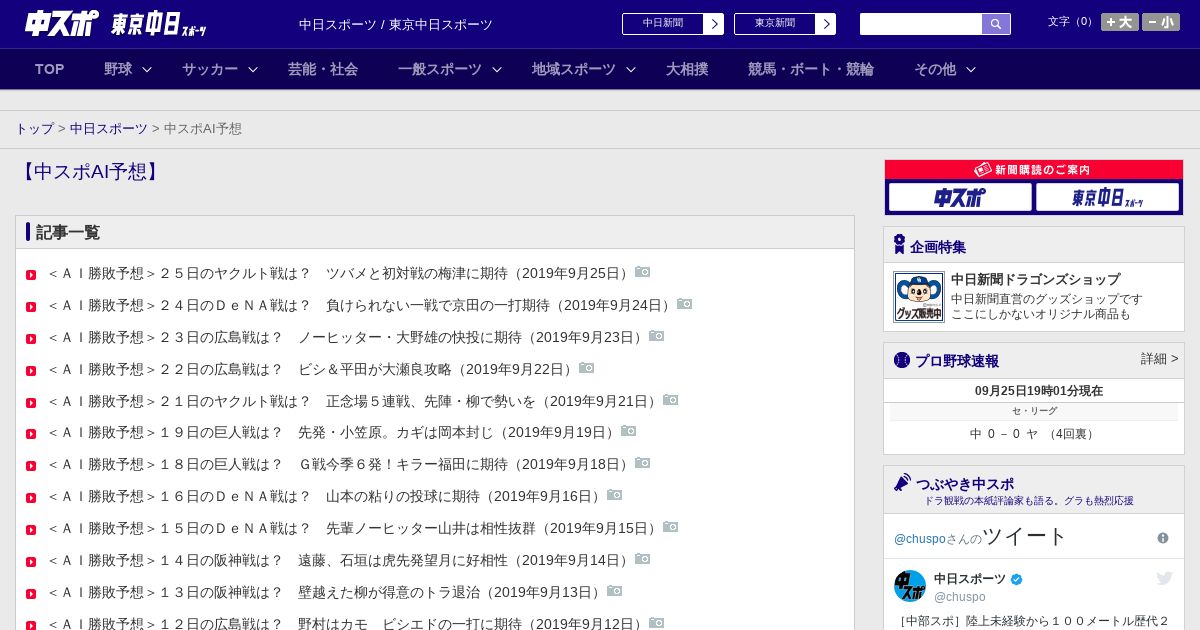Open the 芸能・社会 menu item
Viewport: 1200px width, 630px height.
[x=323, y=69]
